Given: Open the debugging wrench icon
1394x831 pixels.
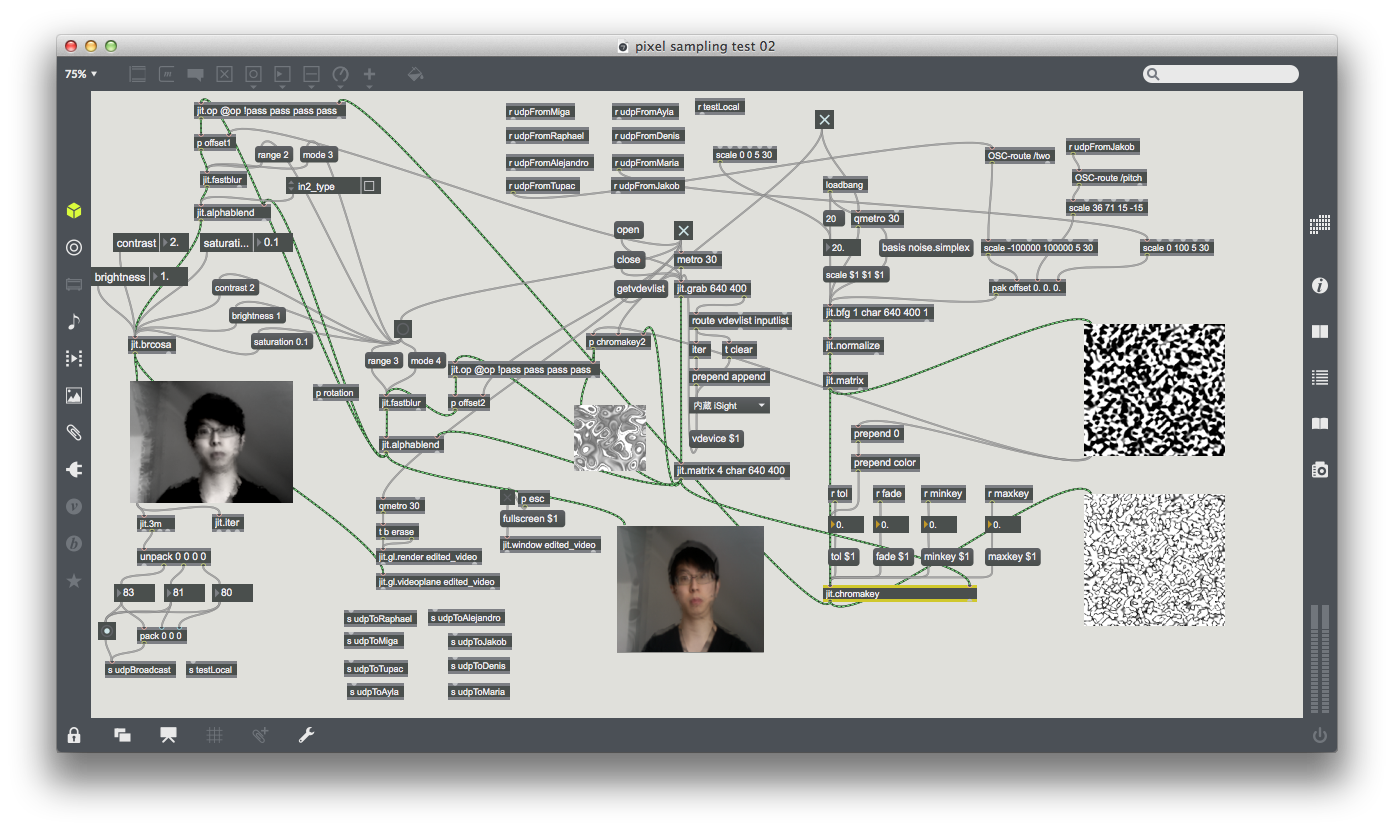Looking at the screenshot, I should [306, 735].
